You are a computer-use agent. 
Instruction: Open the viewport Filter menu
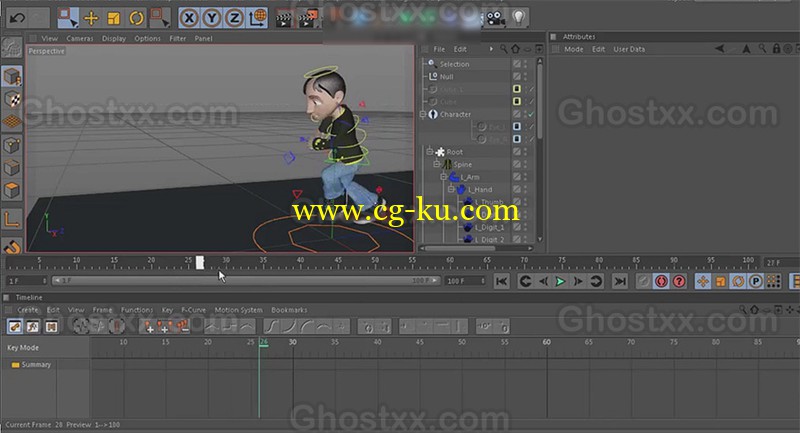[x=178, y=38]
